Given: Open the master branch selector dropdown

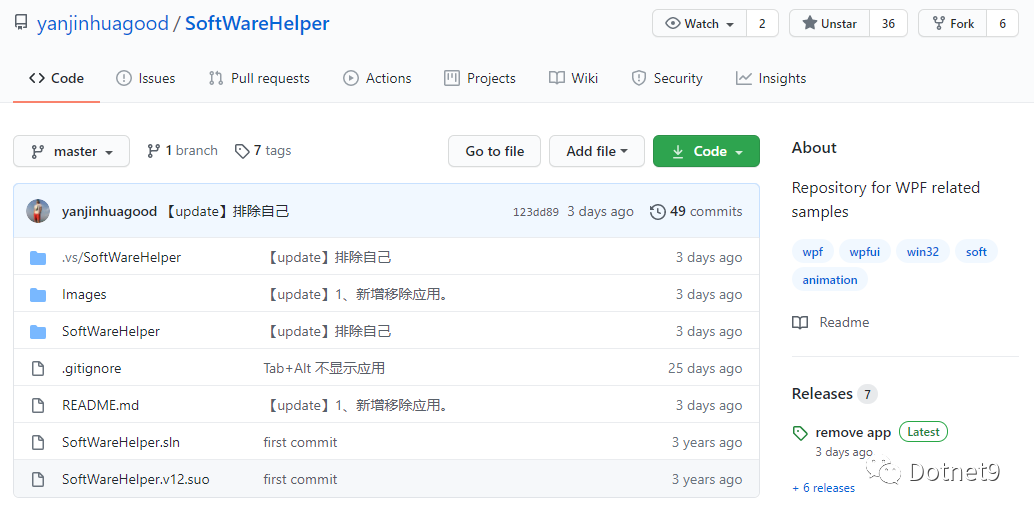Looking at the screenshot, I should [71, 151].
